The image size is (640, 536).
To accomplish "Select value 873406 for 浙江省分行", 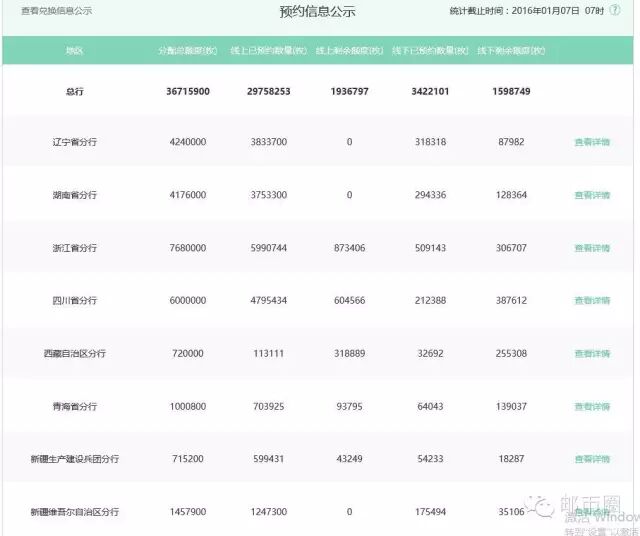I will coord(349,248).
